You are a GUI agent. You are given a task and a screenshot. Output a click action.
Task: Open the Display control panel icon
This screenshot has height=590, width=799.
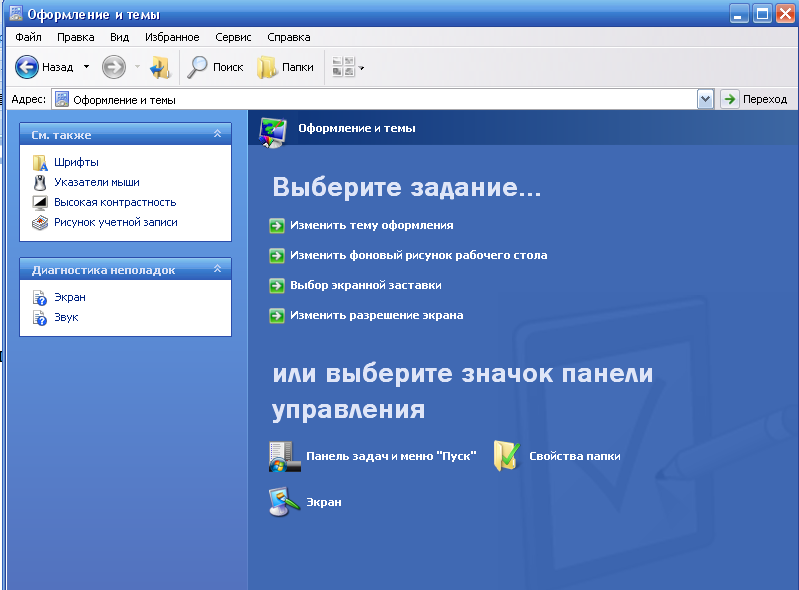coord(284,502)
